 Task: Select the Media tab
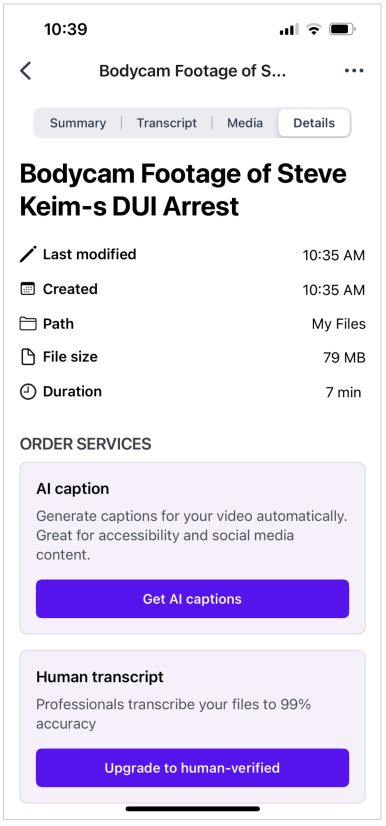245,123
